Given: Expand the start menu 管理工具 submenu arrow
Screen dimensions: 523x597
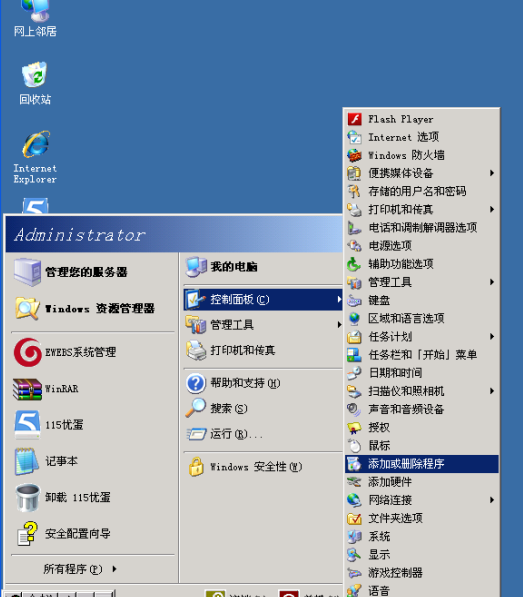Looking at the screenshot, I should click(x=339, y=325).
